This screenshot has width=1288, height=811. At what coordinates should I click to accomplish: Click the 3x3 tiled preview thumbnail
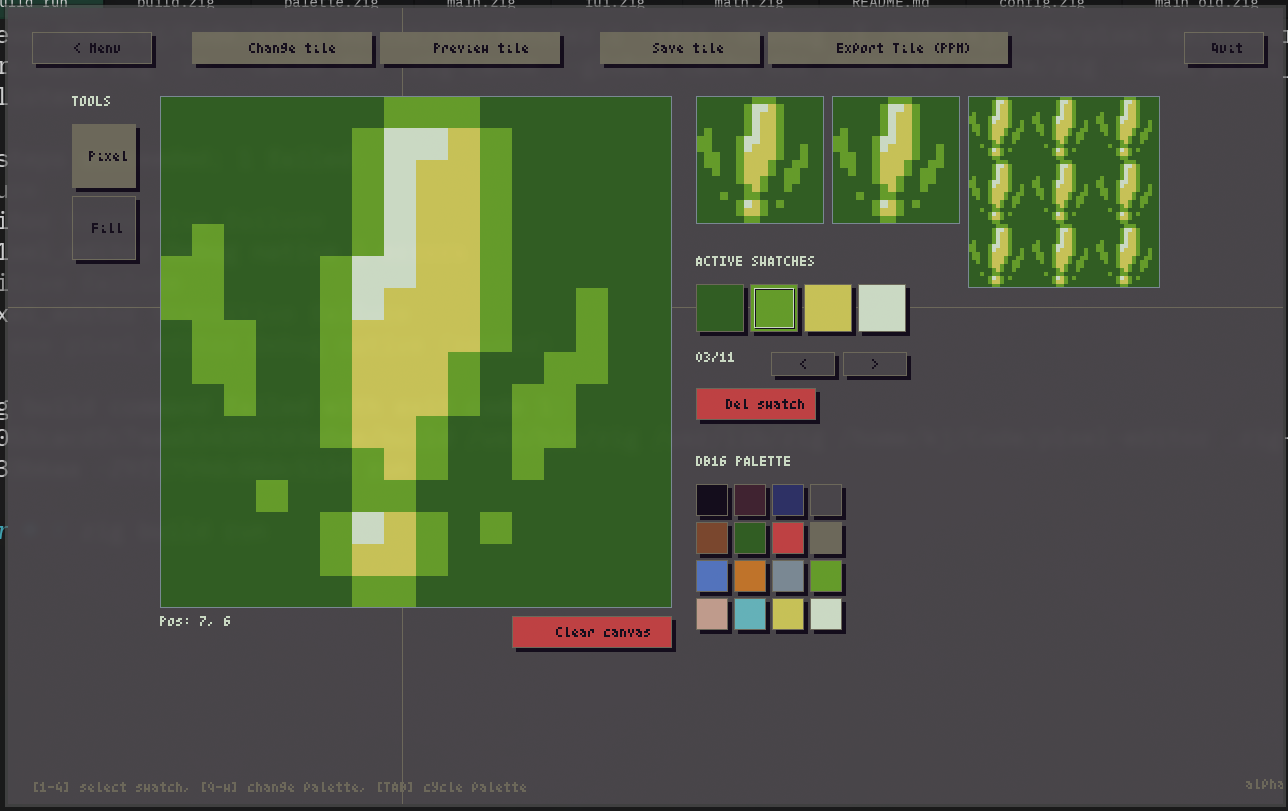click(1063, 192)
